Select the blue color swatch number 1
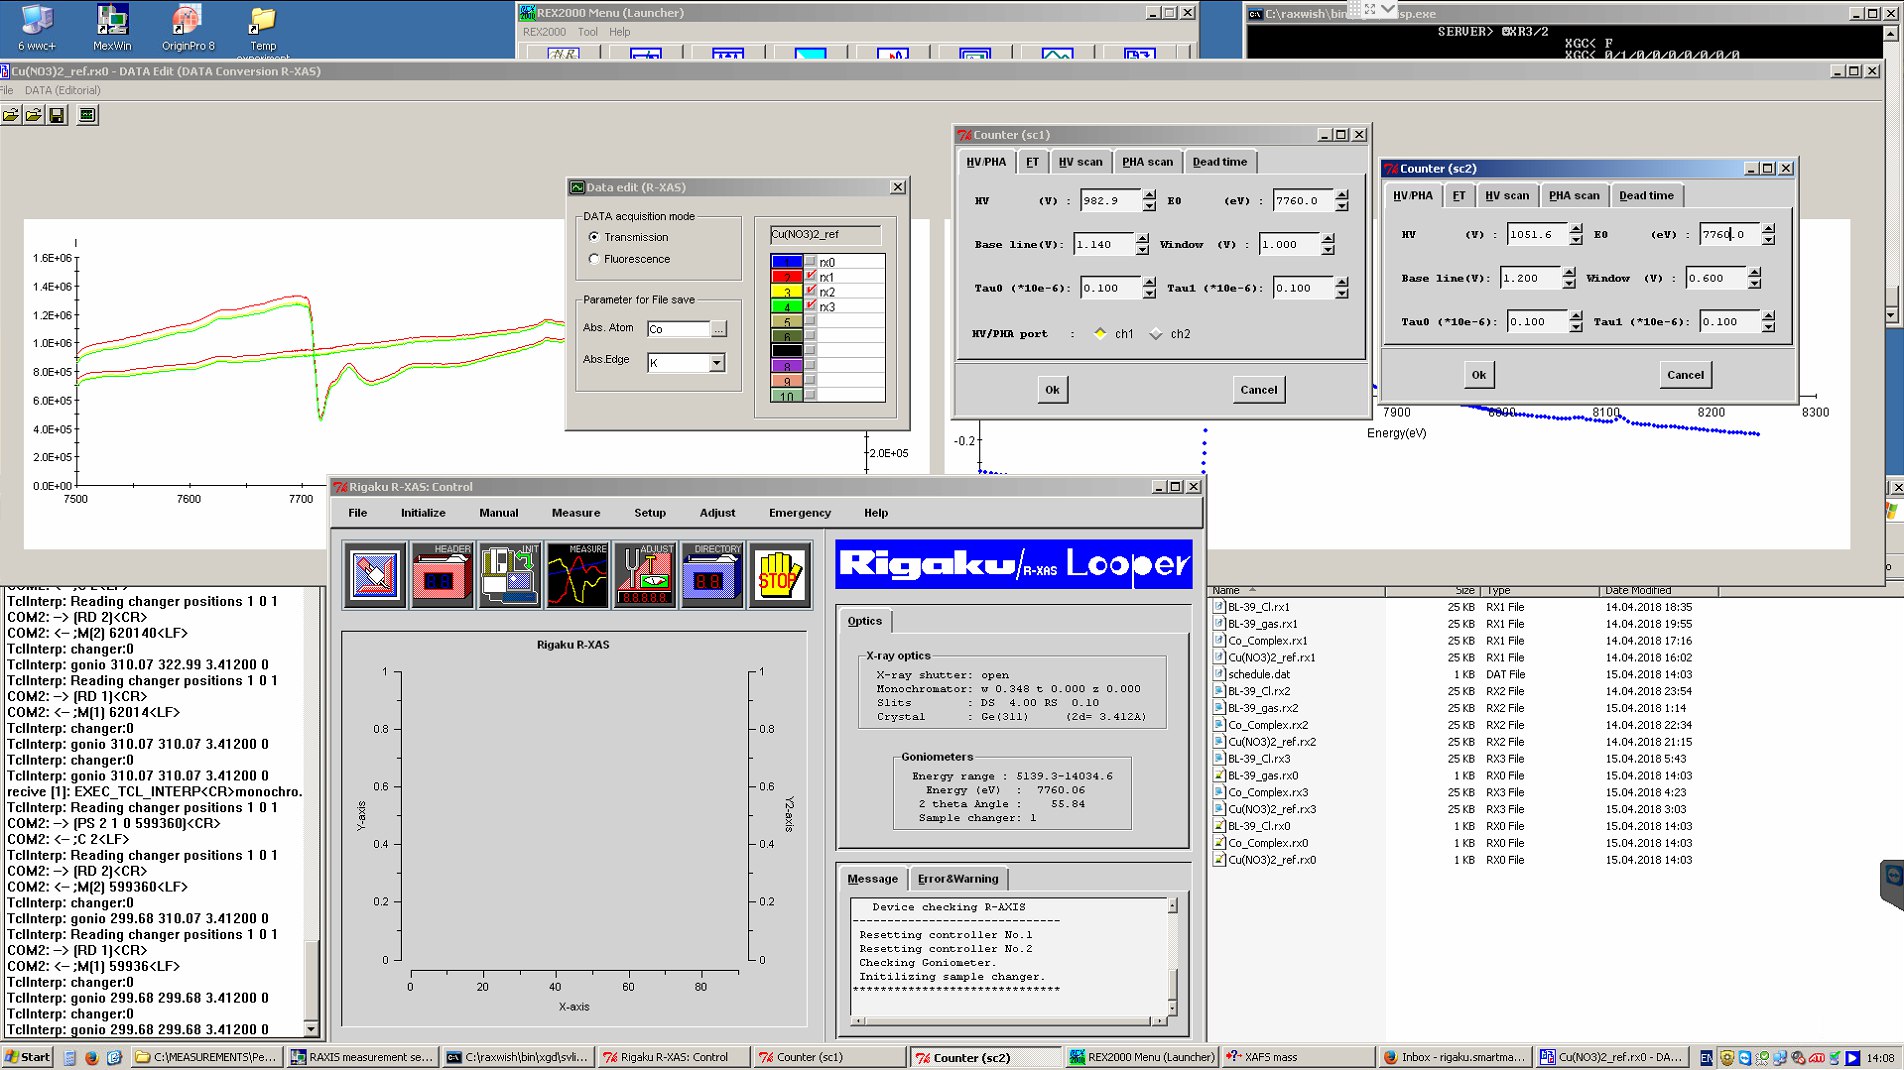 coord(786,262)
